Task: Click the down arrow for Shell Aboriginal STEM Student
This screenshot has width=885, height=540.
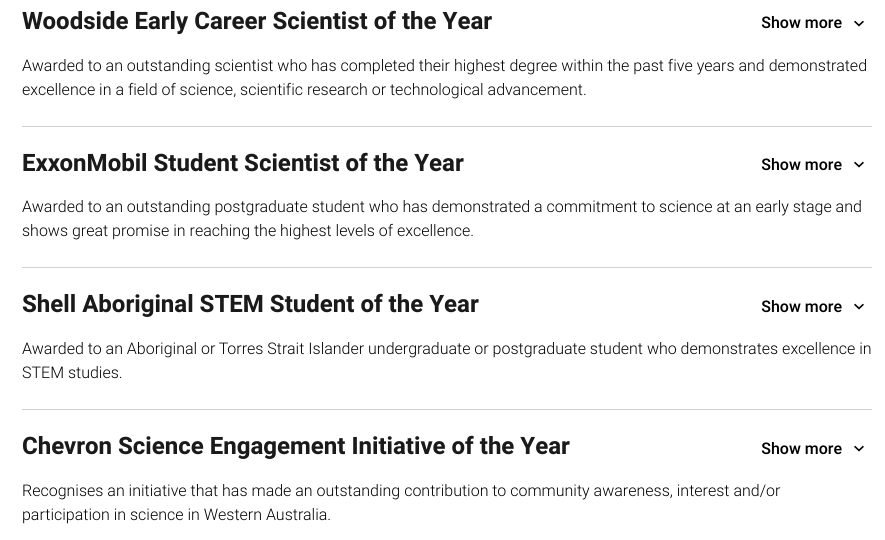Action: pyautogui.click(x=858, y=307)
